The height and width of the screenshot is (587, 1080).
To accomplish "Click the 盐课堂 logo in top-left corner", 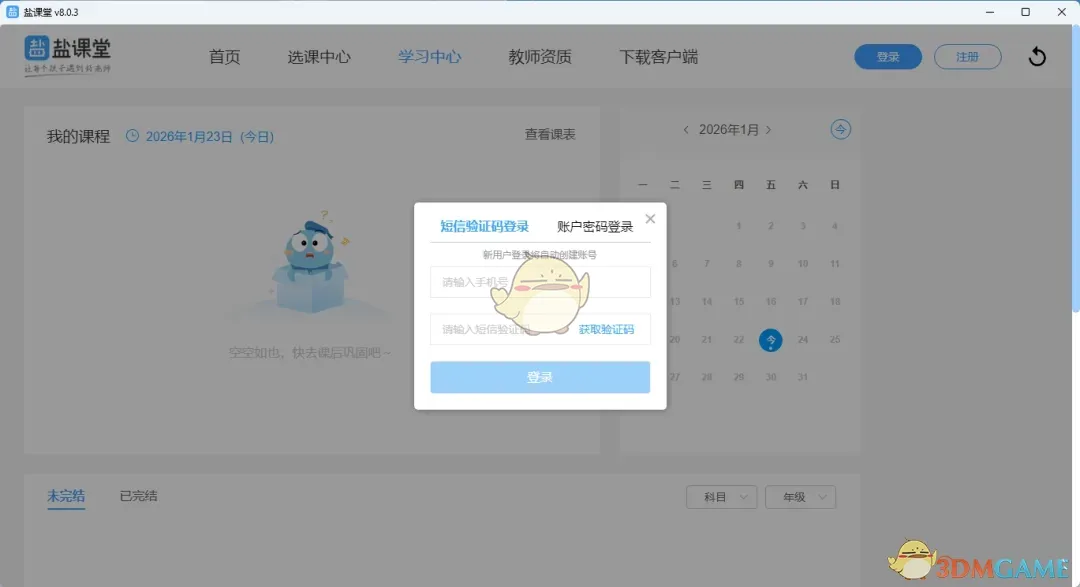I will point(65,57).
